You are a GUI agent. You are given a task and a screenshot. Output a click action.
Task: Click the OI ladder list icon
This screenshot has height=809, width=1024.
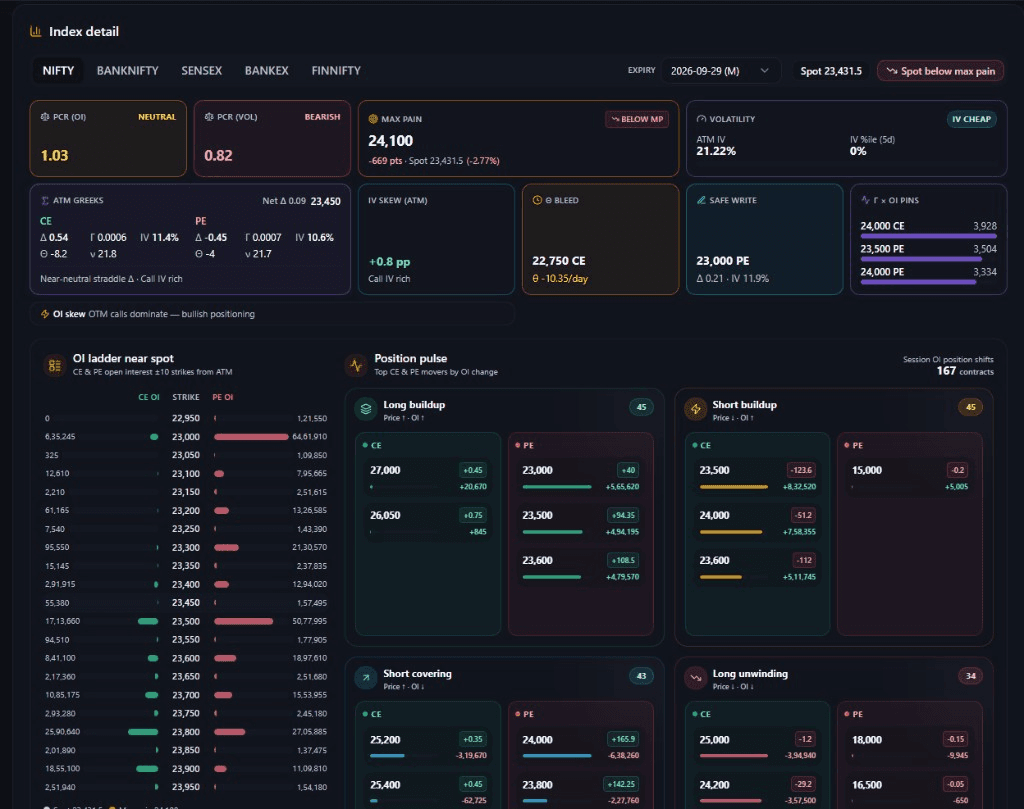(x=55, y=366)
